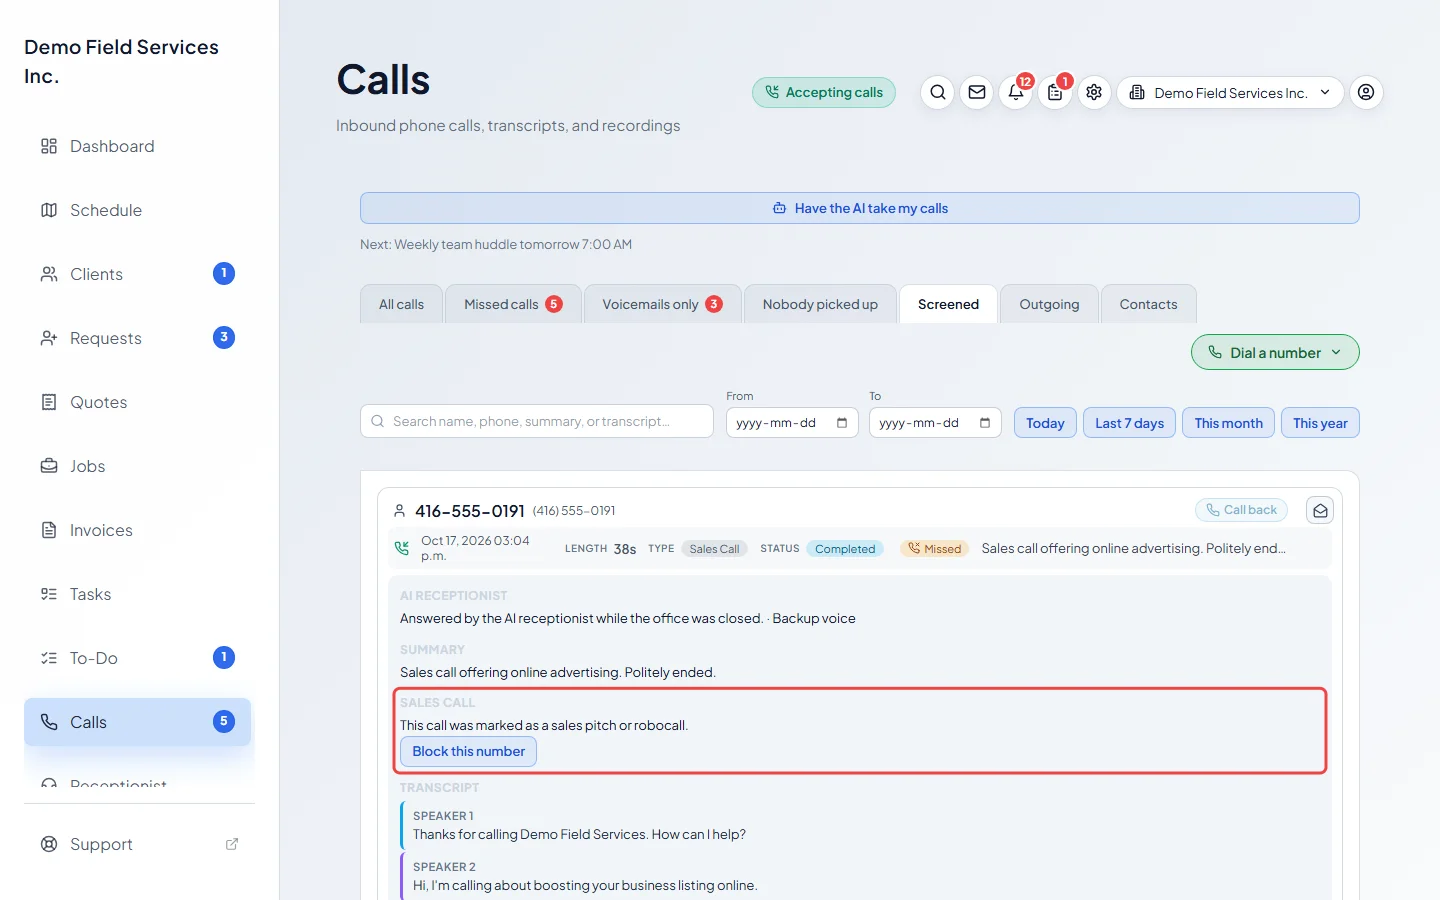Viewport: 1440px width, 900px height.
Task: Filter calls by This year
Action: click(x=1320, y=423)
